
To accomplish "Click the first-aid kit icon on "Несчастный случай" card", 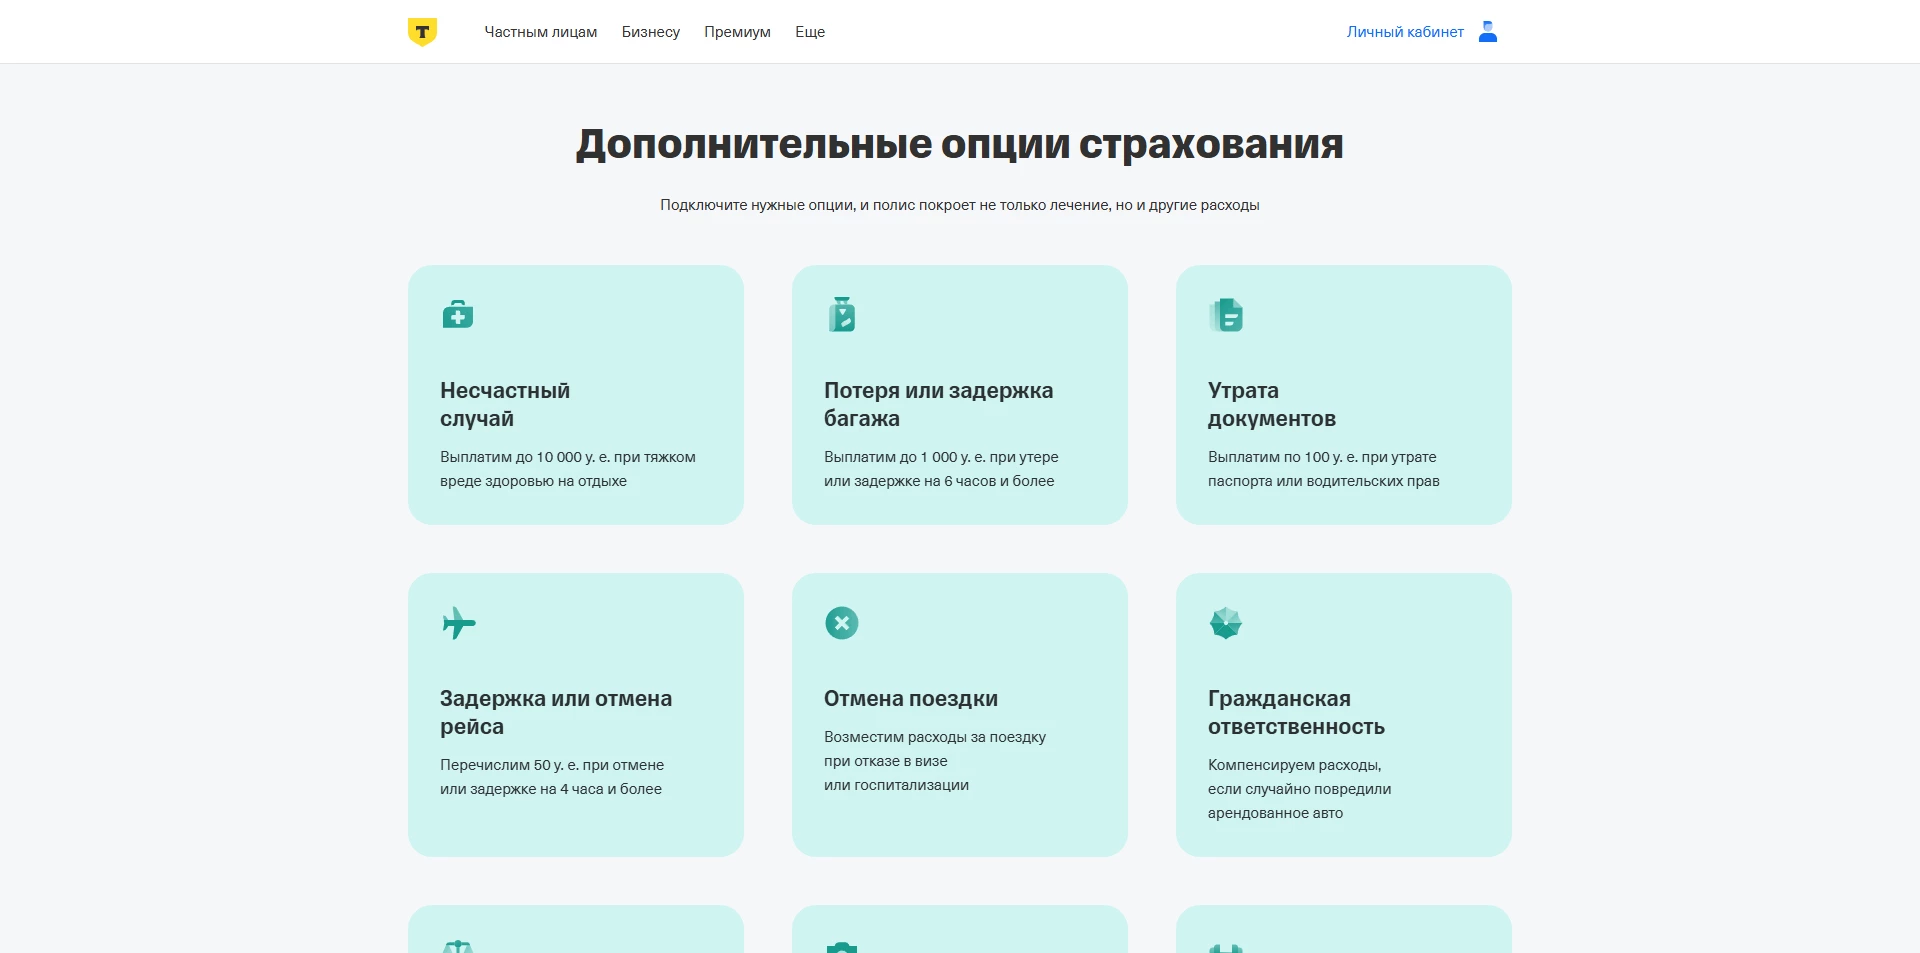I will (458, 314).
